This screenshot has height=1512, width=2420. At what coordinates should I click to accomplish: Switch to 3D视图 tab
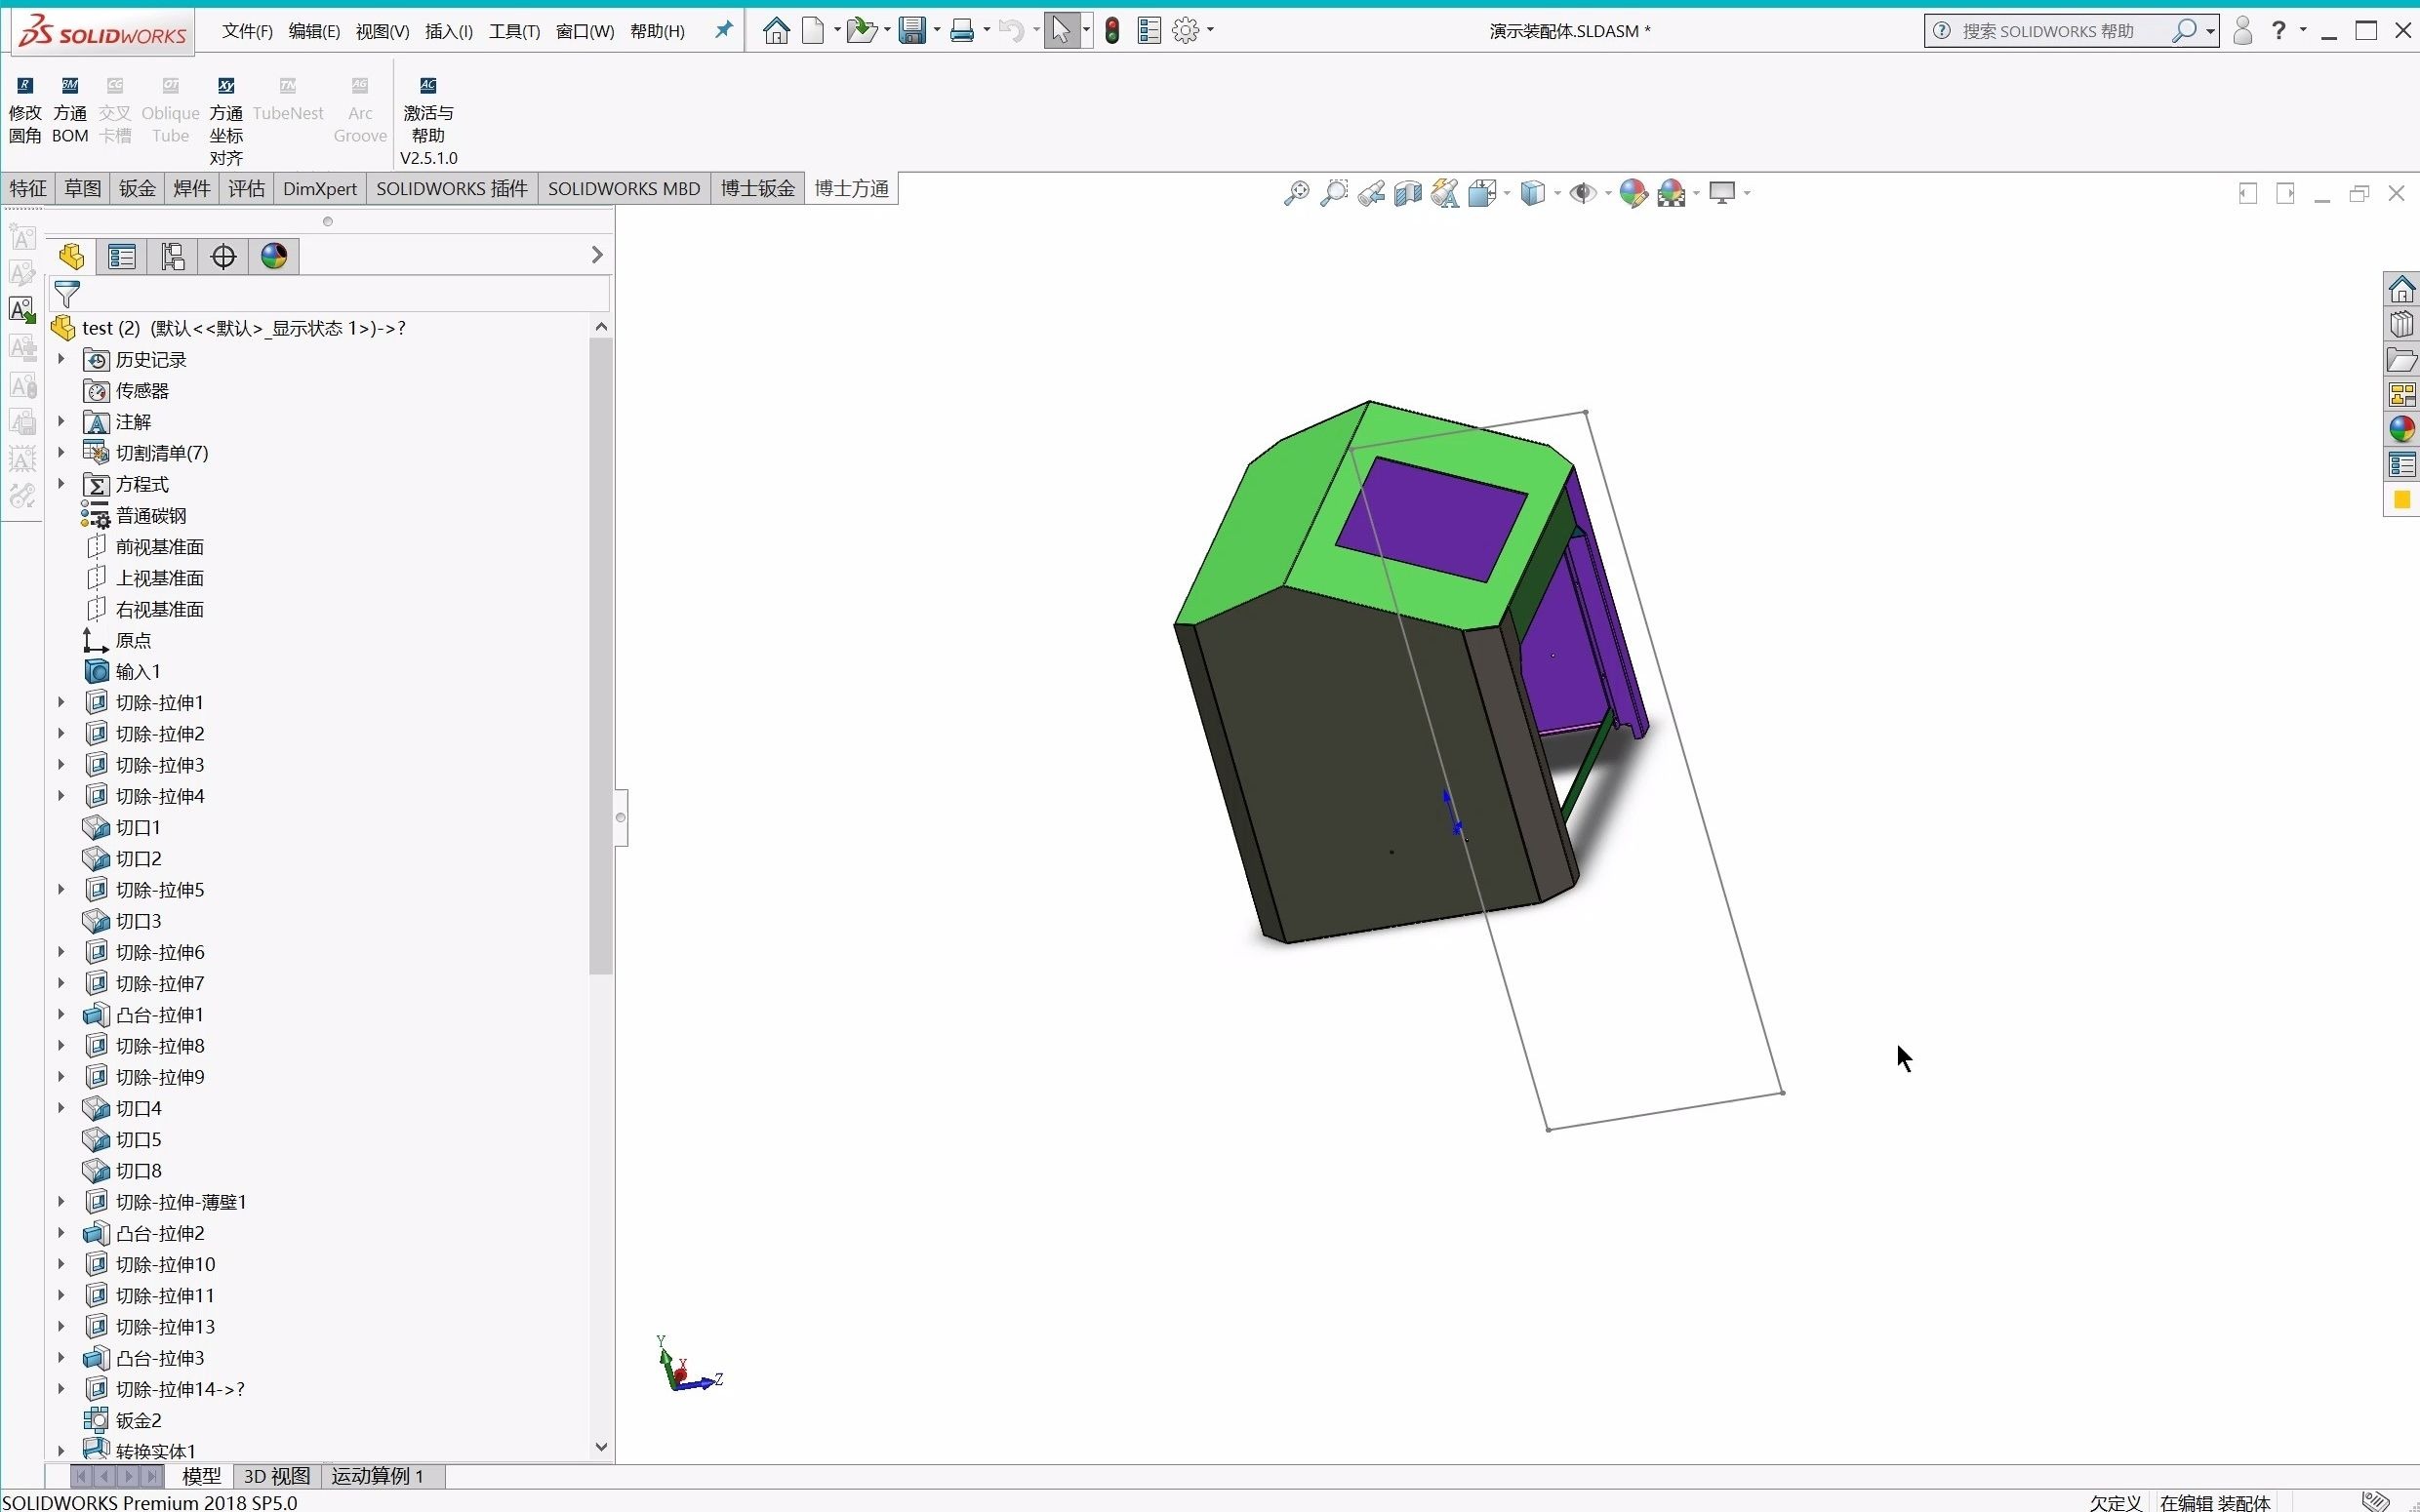[277, 1475]
